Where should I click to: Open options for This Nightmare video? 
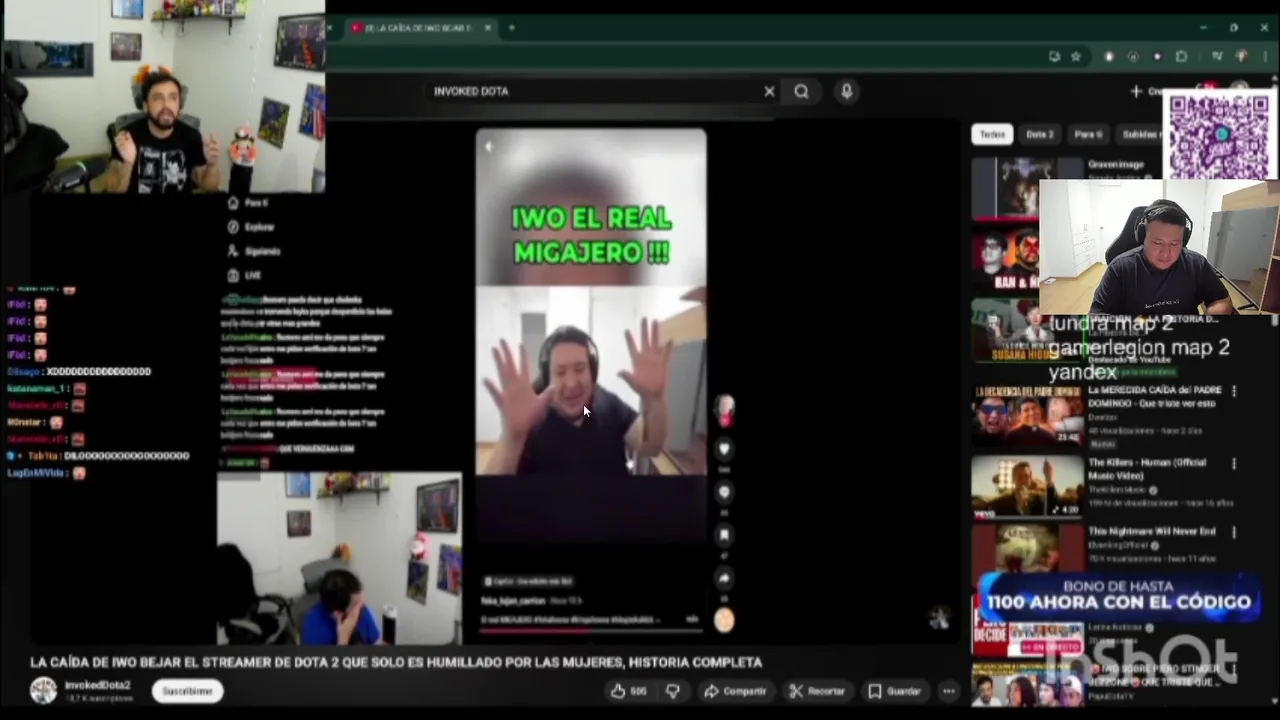pyautogui.click(x=1234, y=532)
